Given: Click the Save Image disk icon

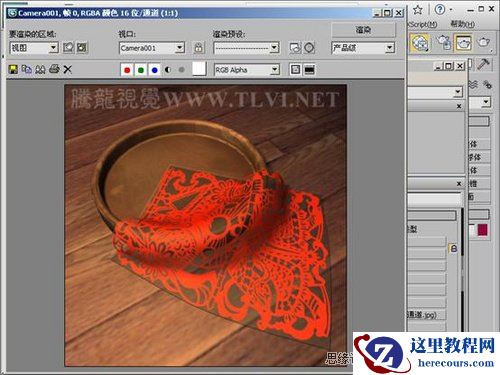Looking at the screenshot, I should click(x=13, y=69).
